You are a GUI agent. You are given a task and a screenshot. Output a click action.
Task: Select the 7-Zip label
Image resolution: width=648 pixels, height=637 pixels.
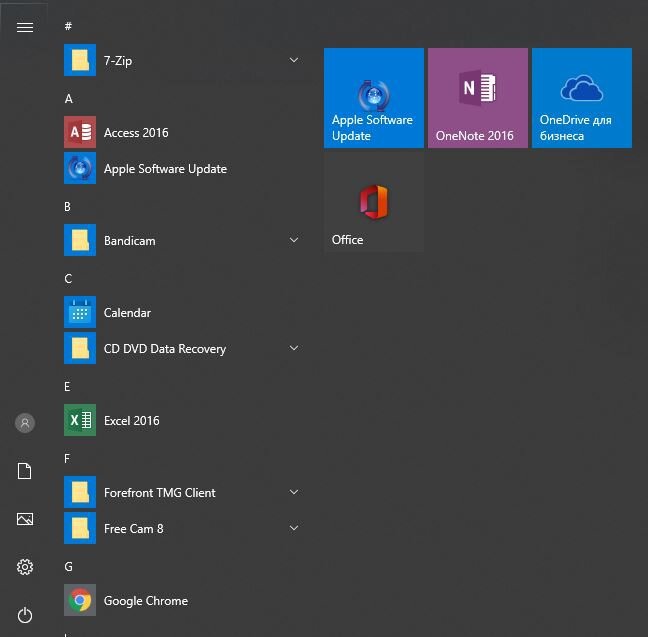pyautogui.click(x=118, y=61)
